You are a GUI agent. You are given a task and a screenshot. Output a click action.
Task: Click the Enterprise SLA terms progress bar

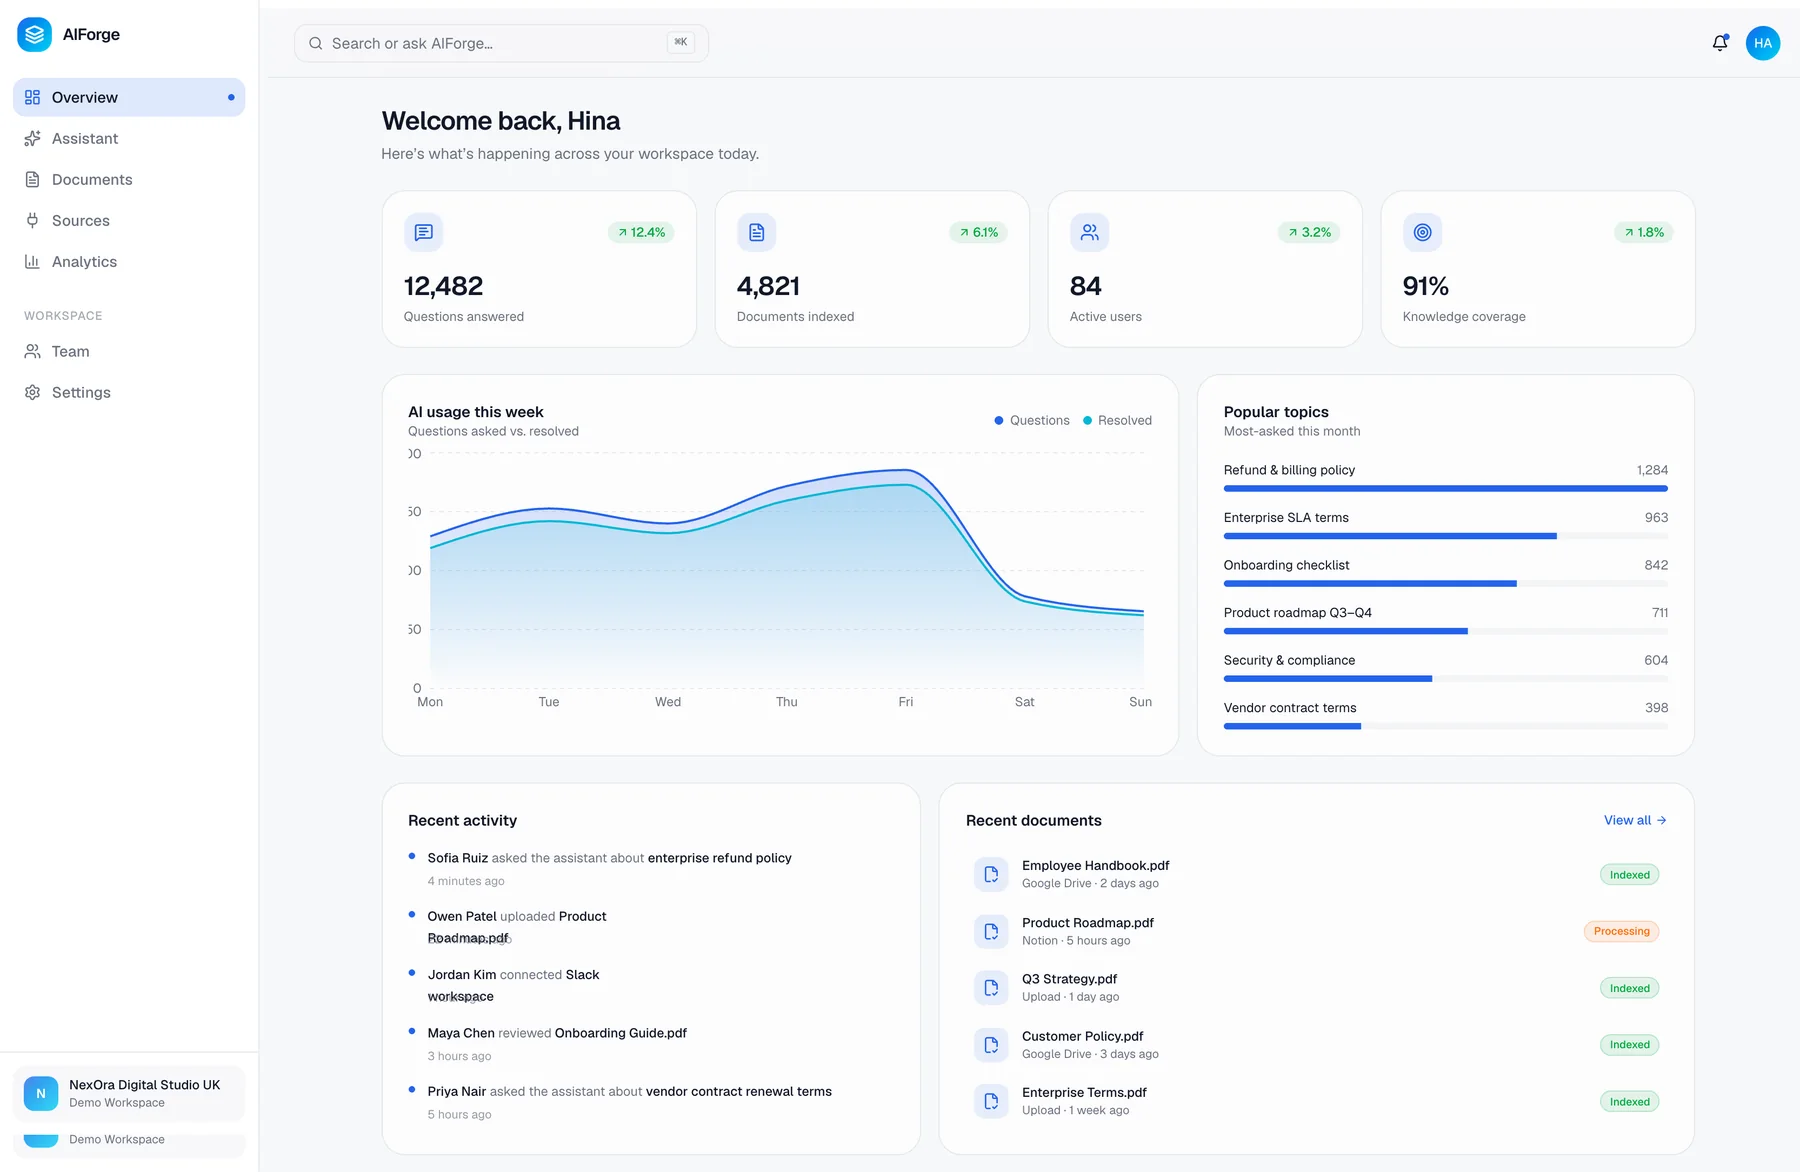pos(1446,536)
